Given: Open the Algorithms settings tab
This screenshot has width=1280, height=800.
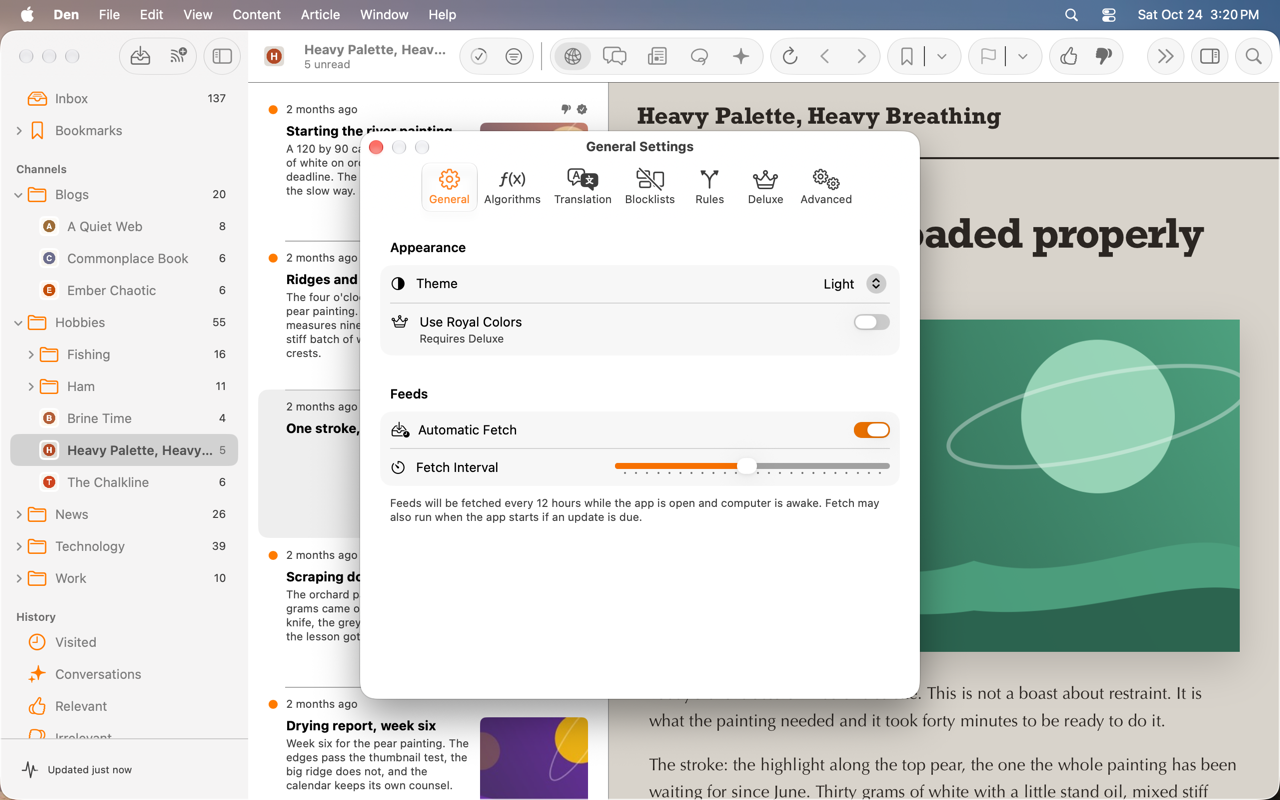Looking at the screenshot, I should coord(512,187).
